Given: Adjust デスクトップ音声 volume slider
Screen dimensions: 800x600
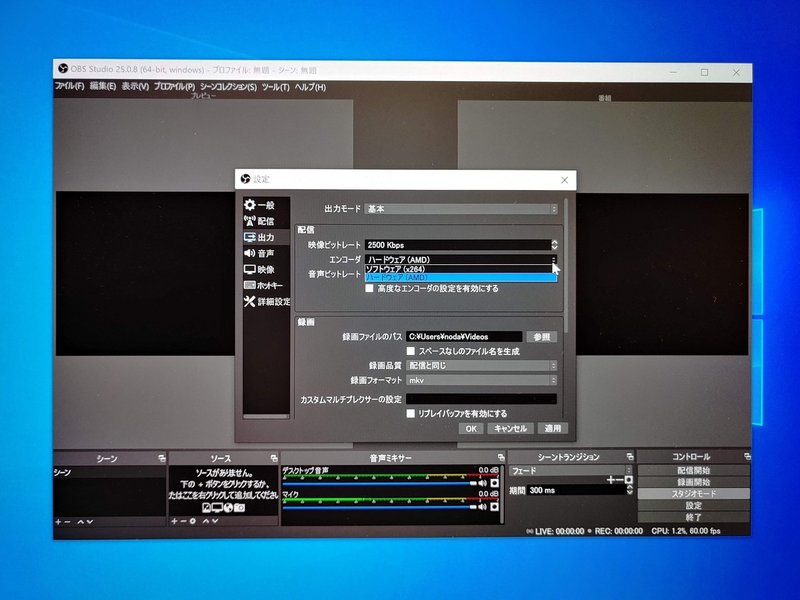Looking at the screenshot, I should coord(379,483).
